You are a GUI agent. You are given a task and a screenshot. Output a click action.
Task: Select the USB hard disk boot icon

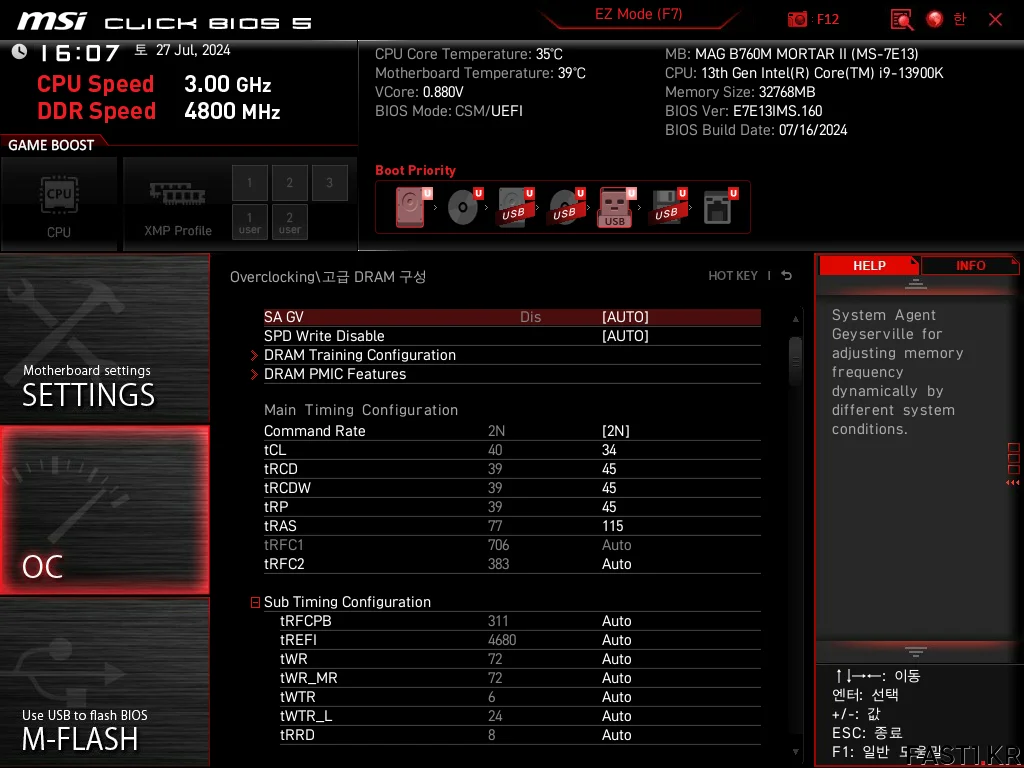tap(515, 207)
